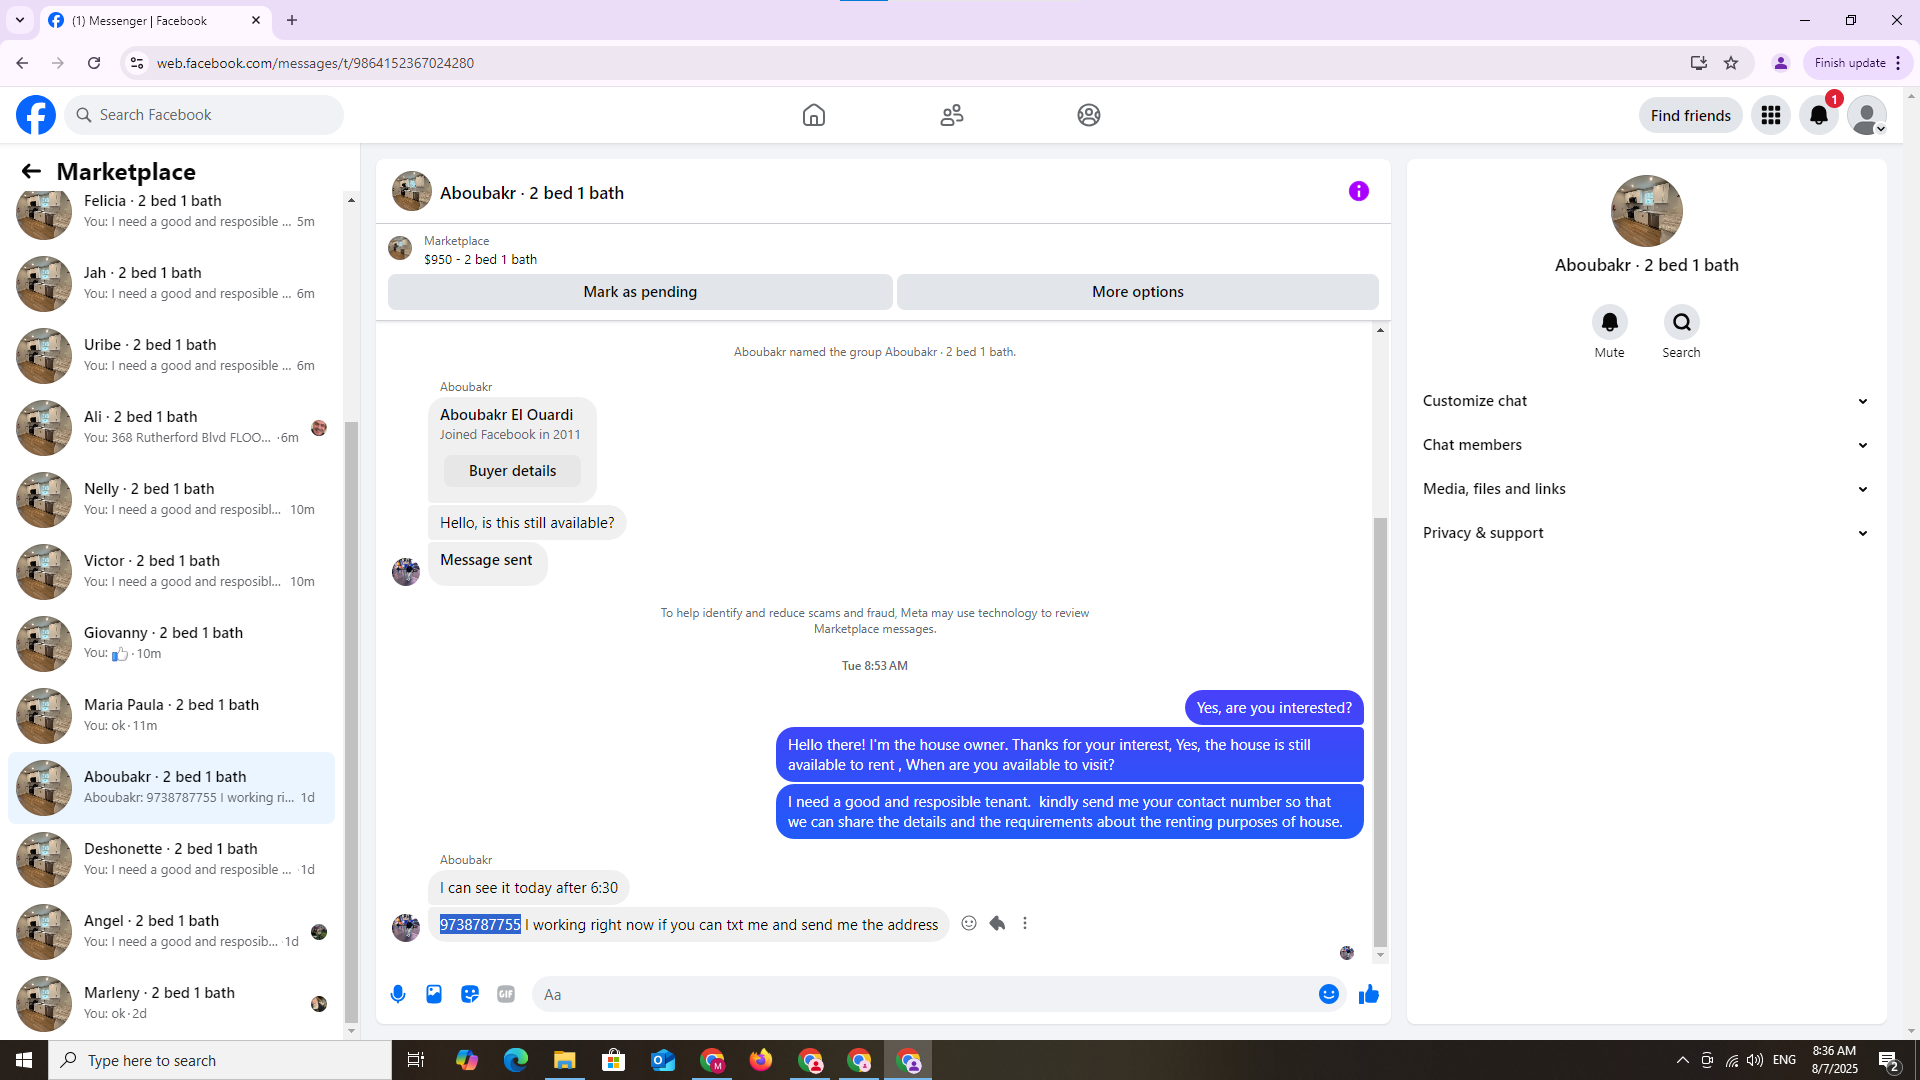Open Uribe · 2 bed 1 bath conversation
1920x1080 pixels.
point(172,355)
